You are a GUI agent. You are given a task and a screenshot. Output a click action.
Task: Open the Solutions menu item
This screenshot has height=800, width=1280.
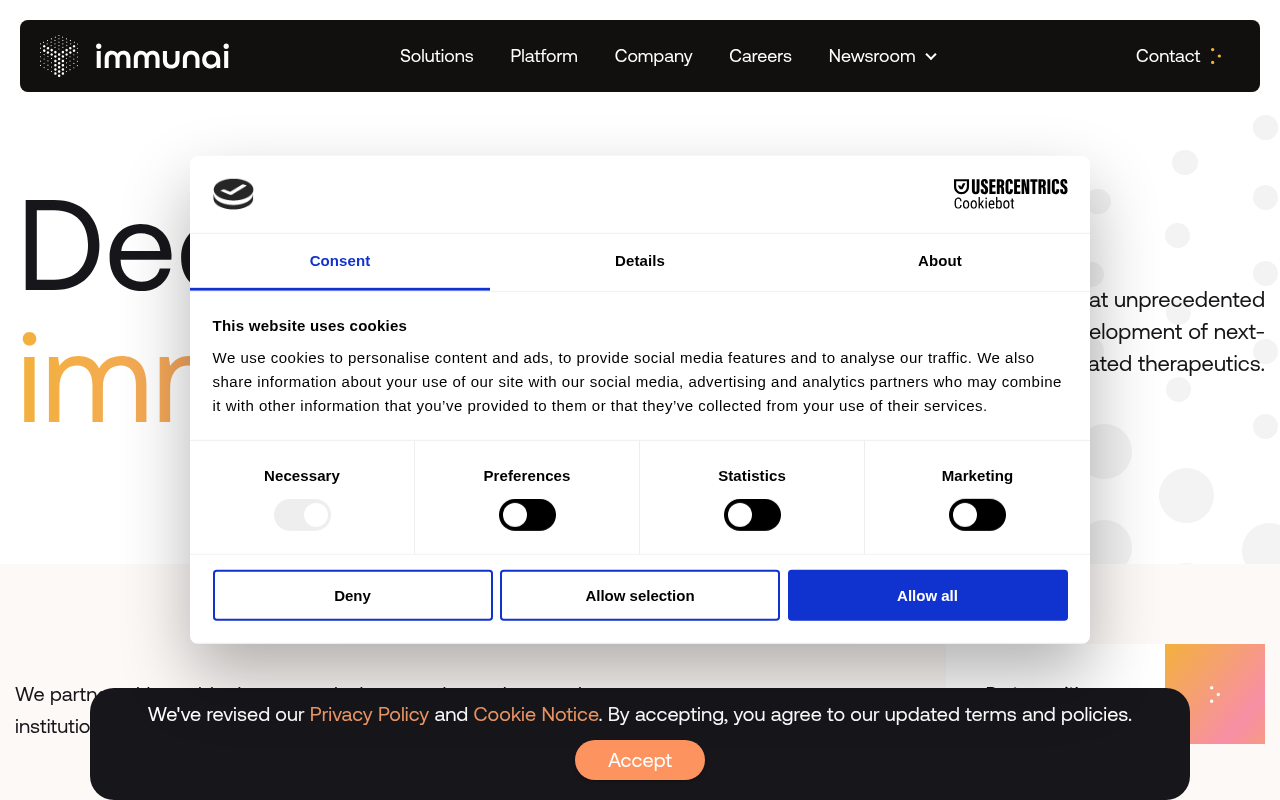tap(437, 56)
